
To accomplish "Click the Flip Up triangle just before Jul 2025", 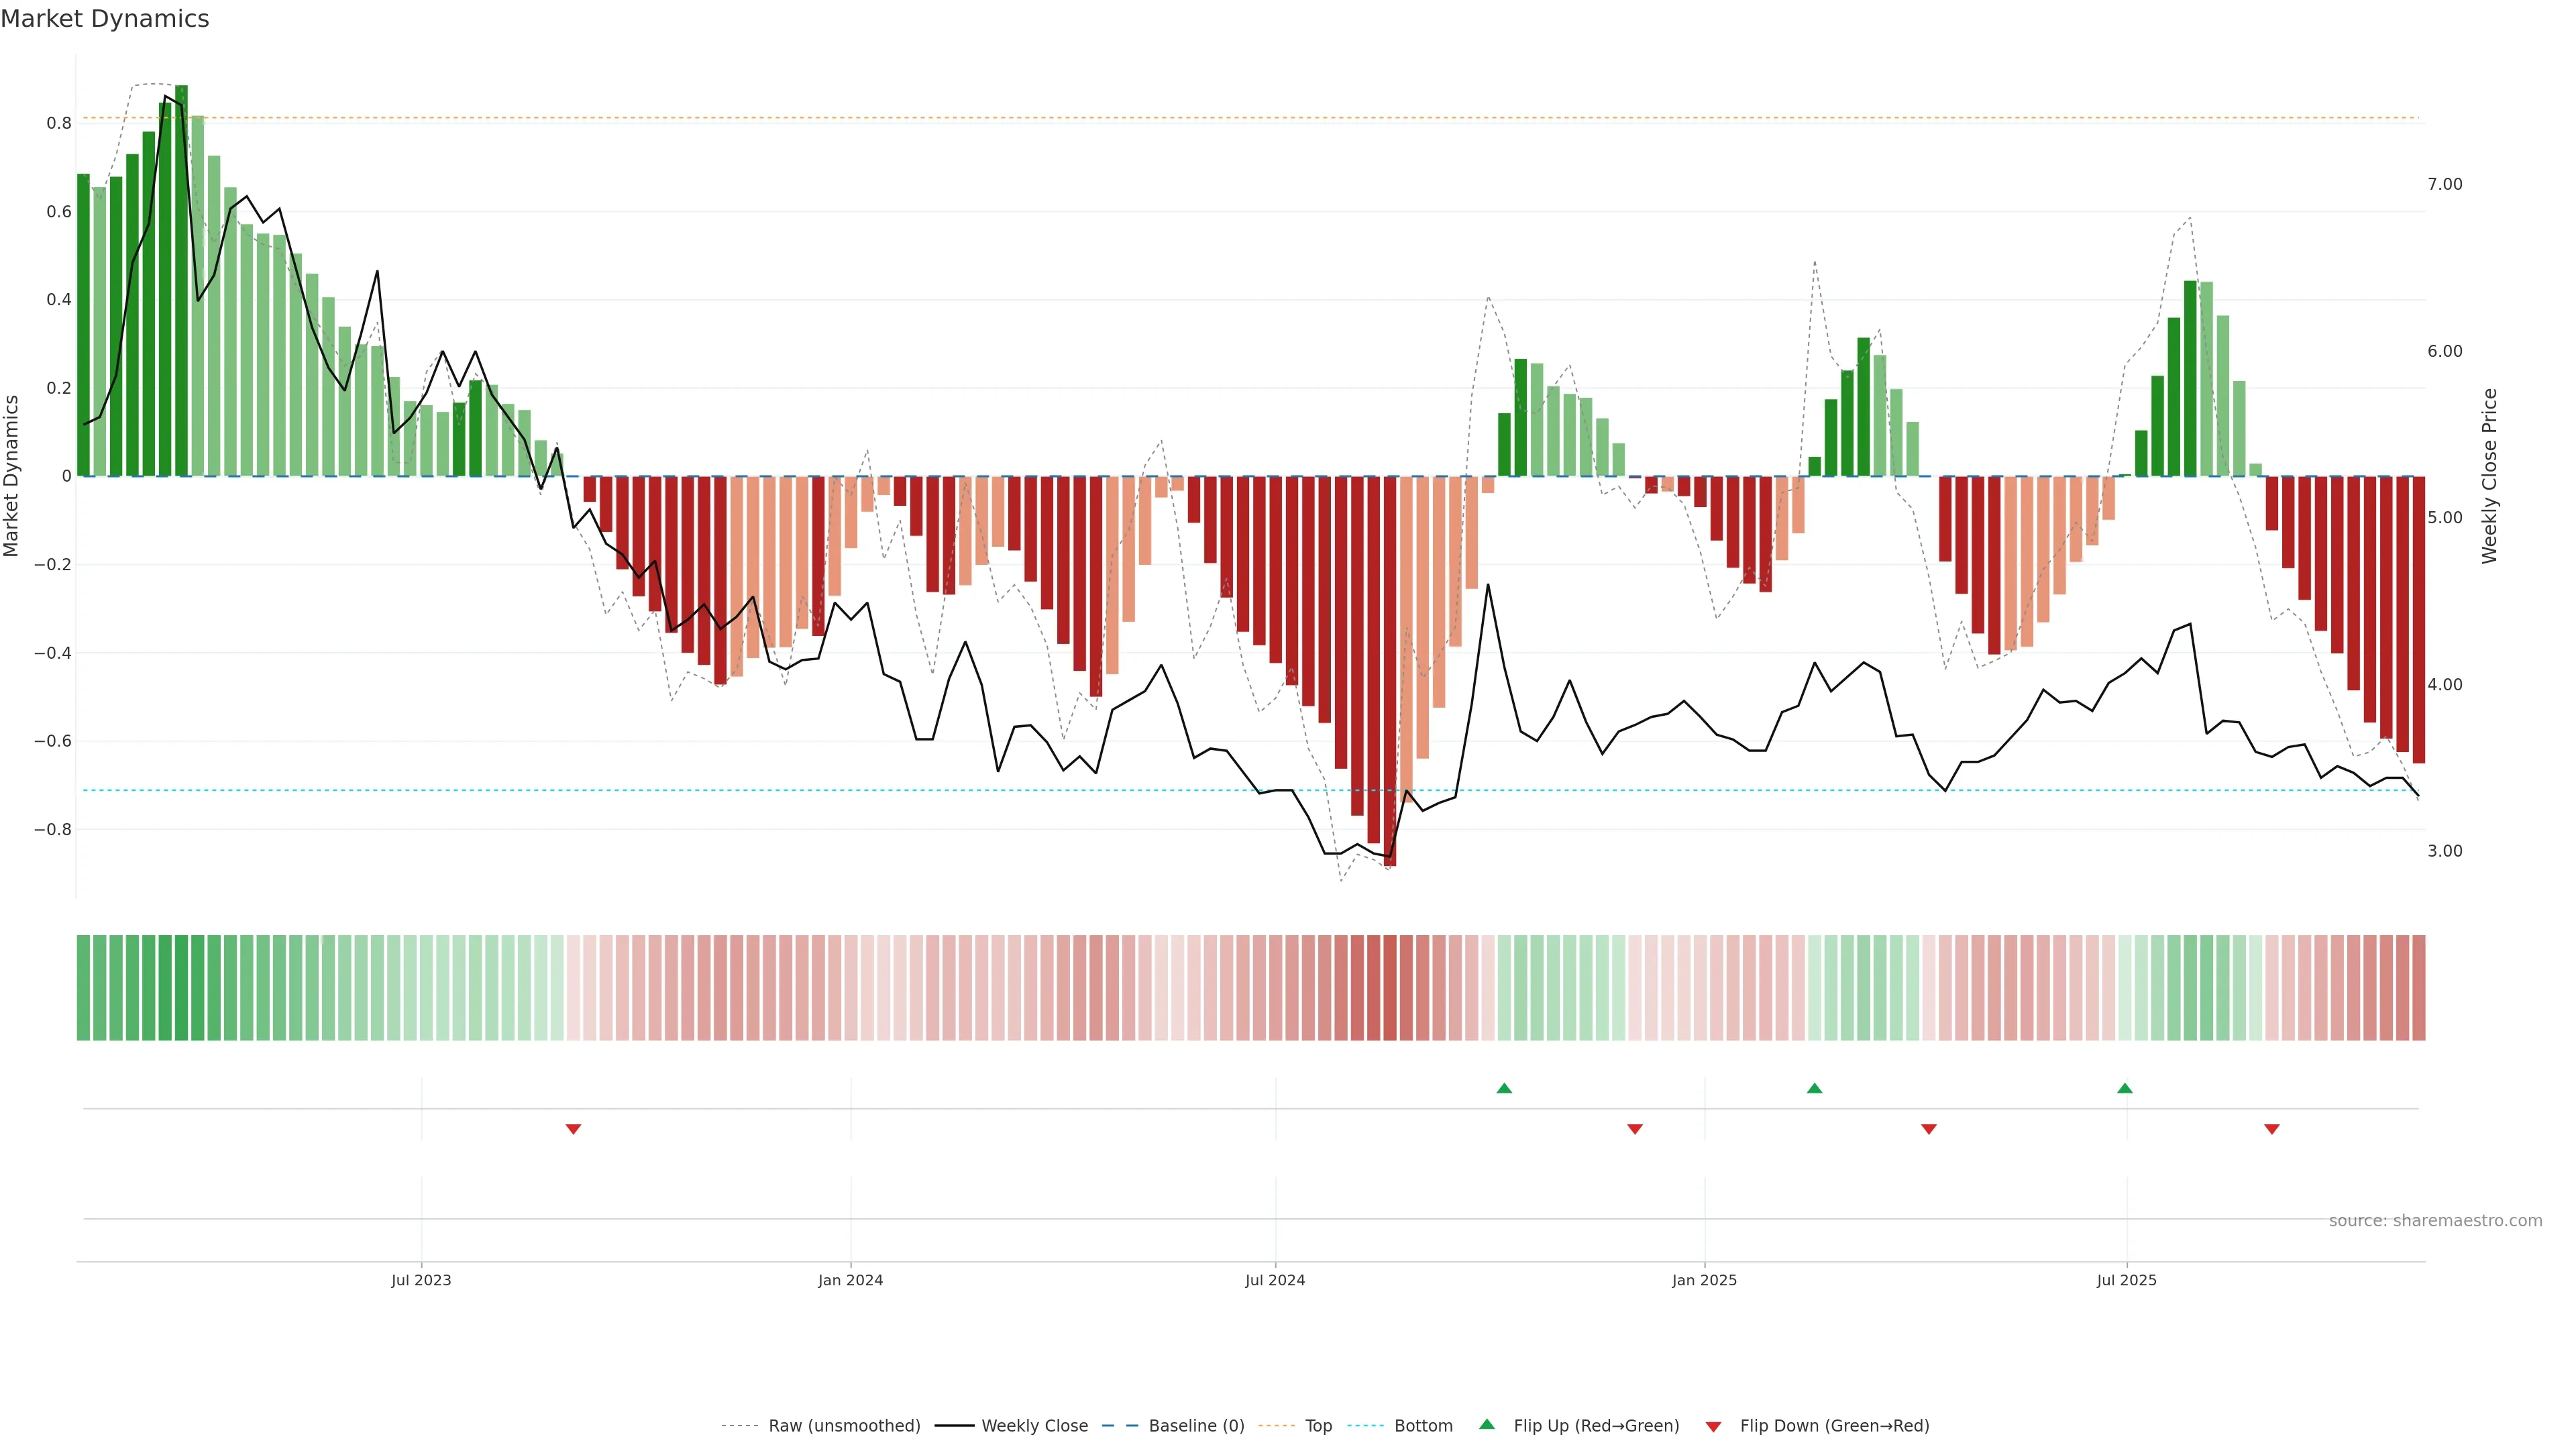I will click(x=2125, y=1088).
